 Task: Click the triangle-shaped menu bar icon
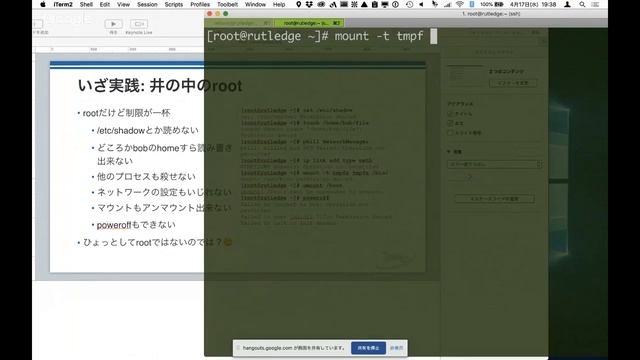[x=364, y=4]
